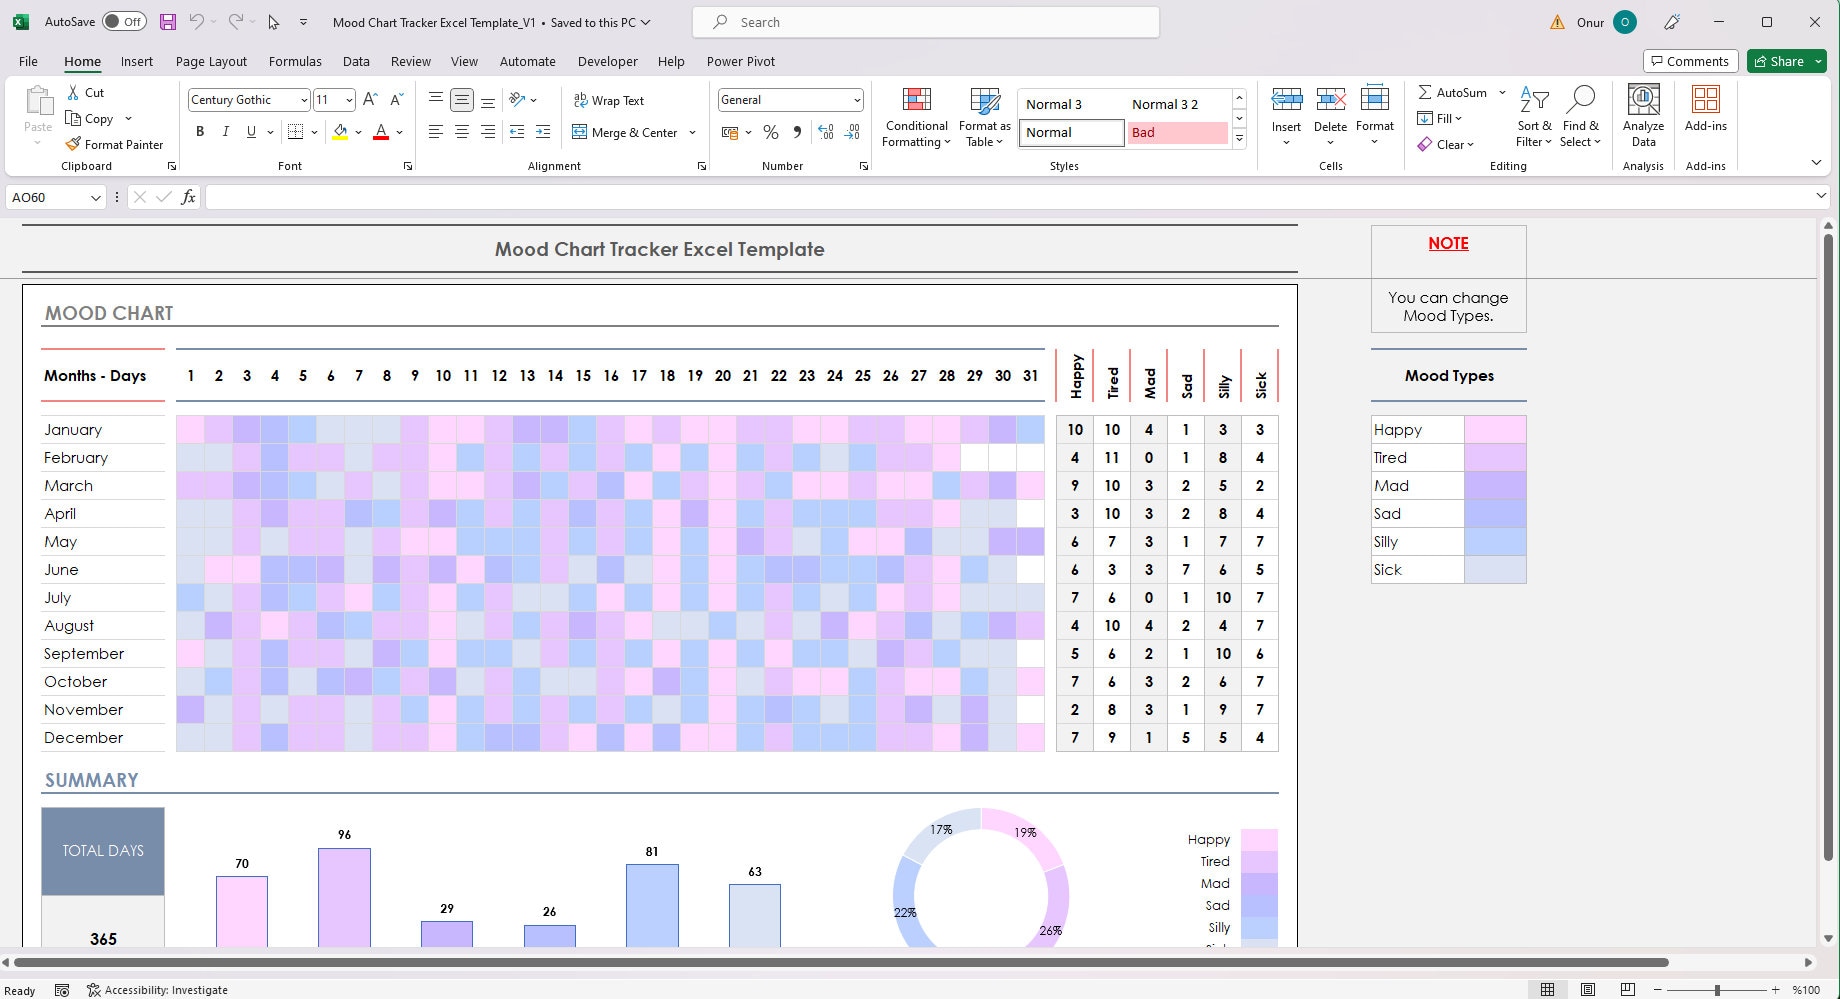Viewport: 1840px width, 999px height.
Task: Open the Number Format dropdown showing General
Action: coord(789,100)
